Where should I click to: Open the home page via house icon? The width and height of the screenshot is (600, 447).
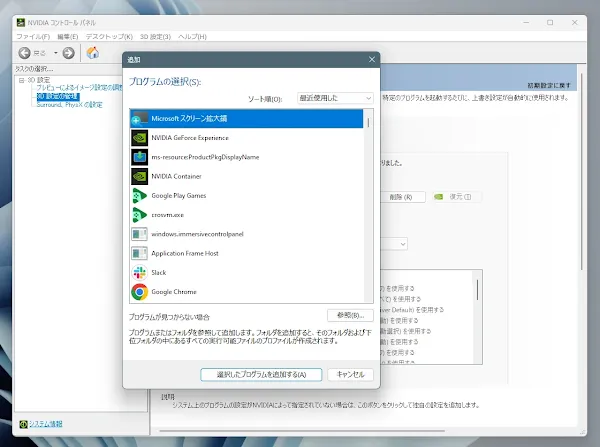click(93, 52)
